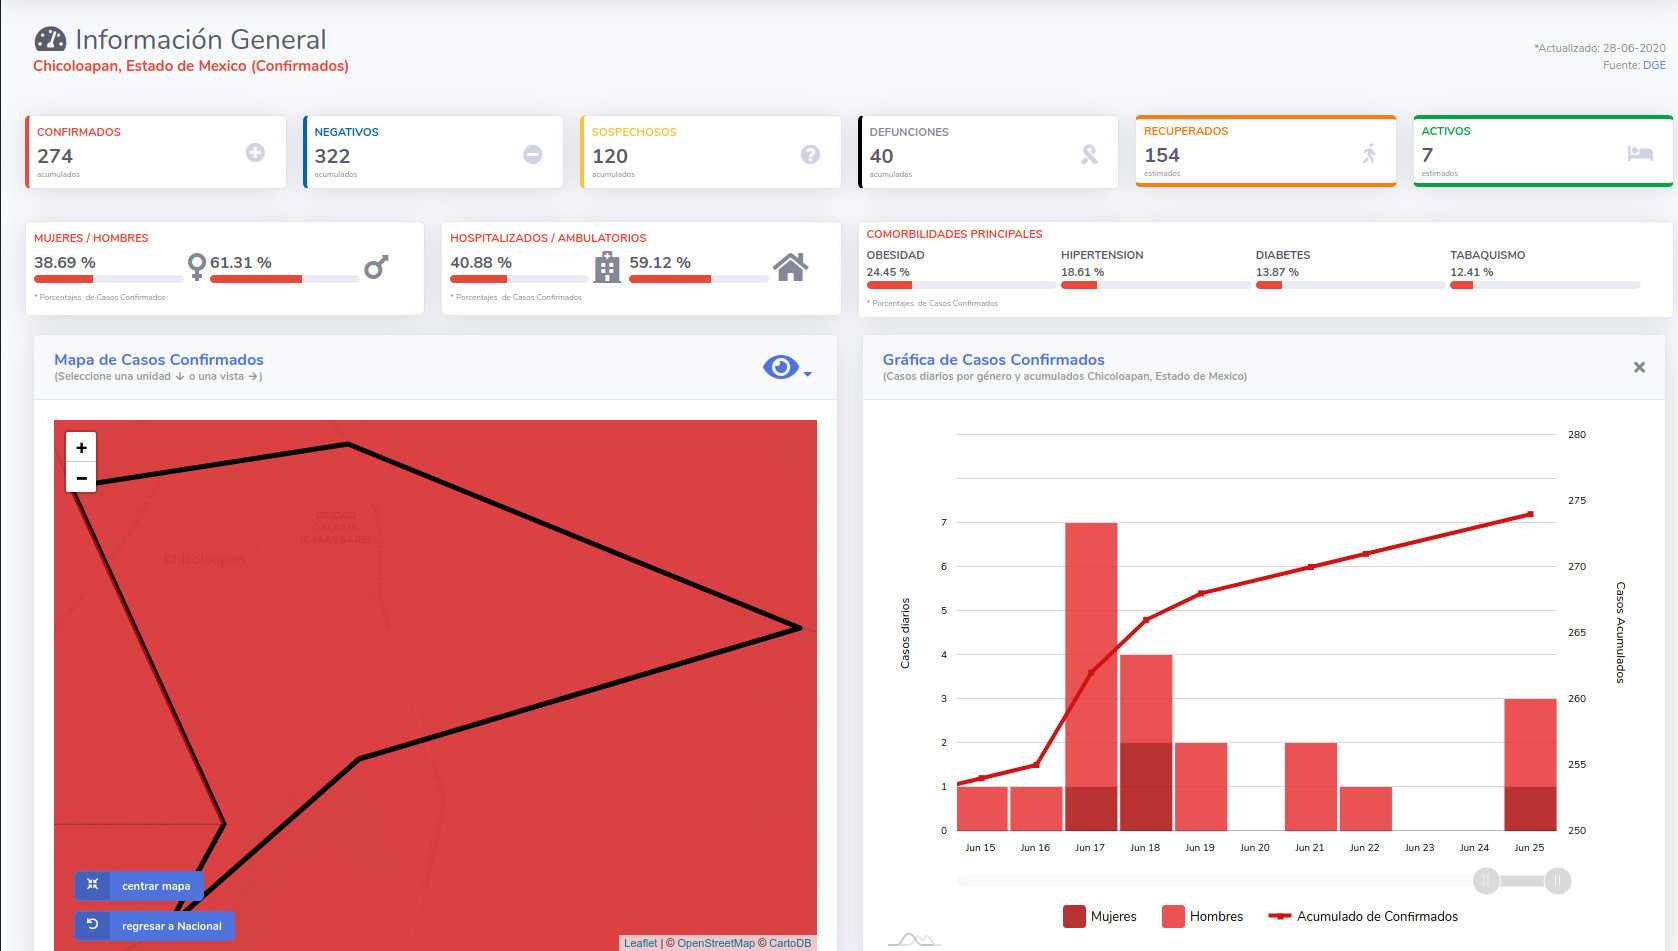Open the Leaflet attribution link
The image size is (1678, 951).
click(x=641, y=943)
